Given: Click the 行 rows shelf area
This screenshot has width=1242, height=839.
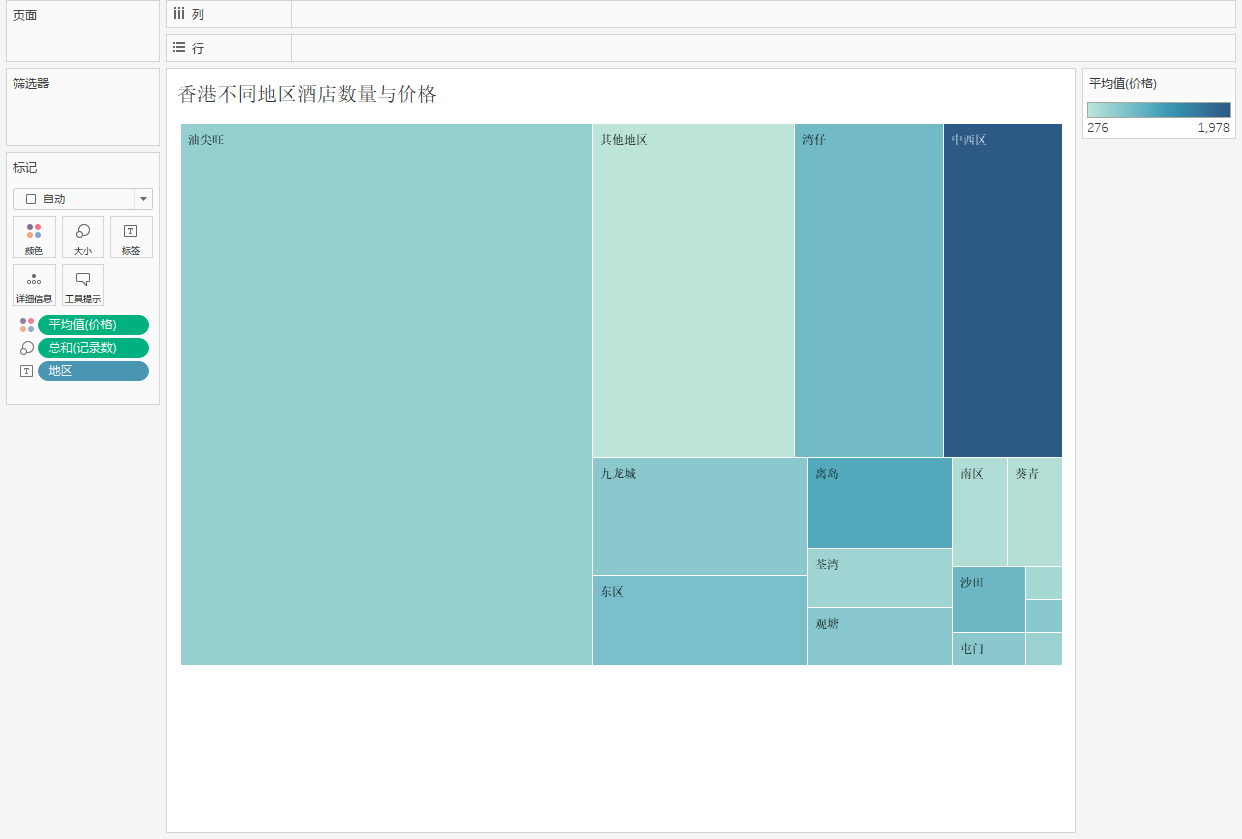Looking at the screenshot, I should [763, 48].
